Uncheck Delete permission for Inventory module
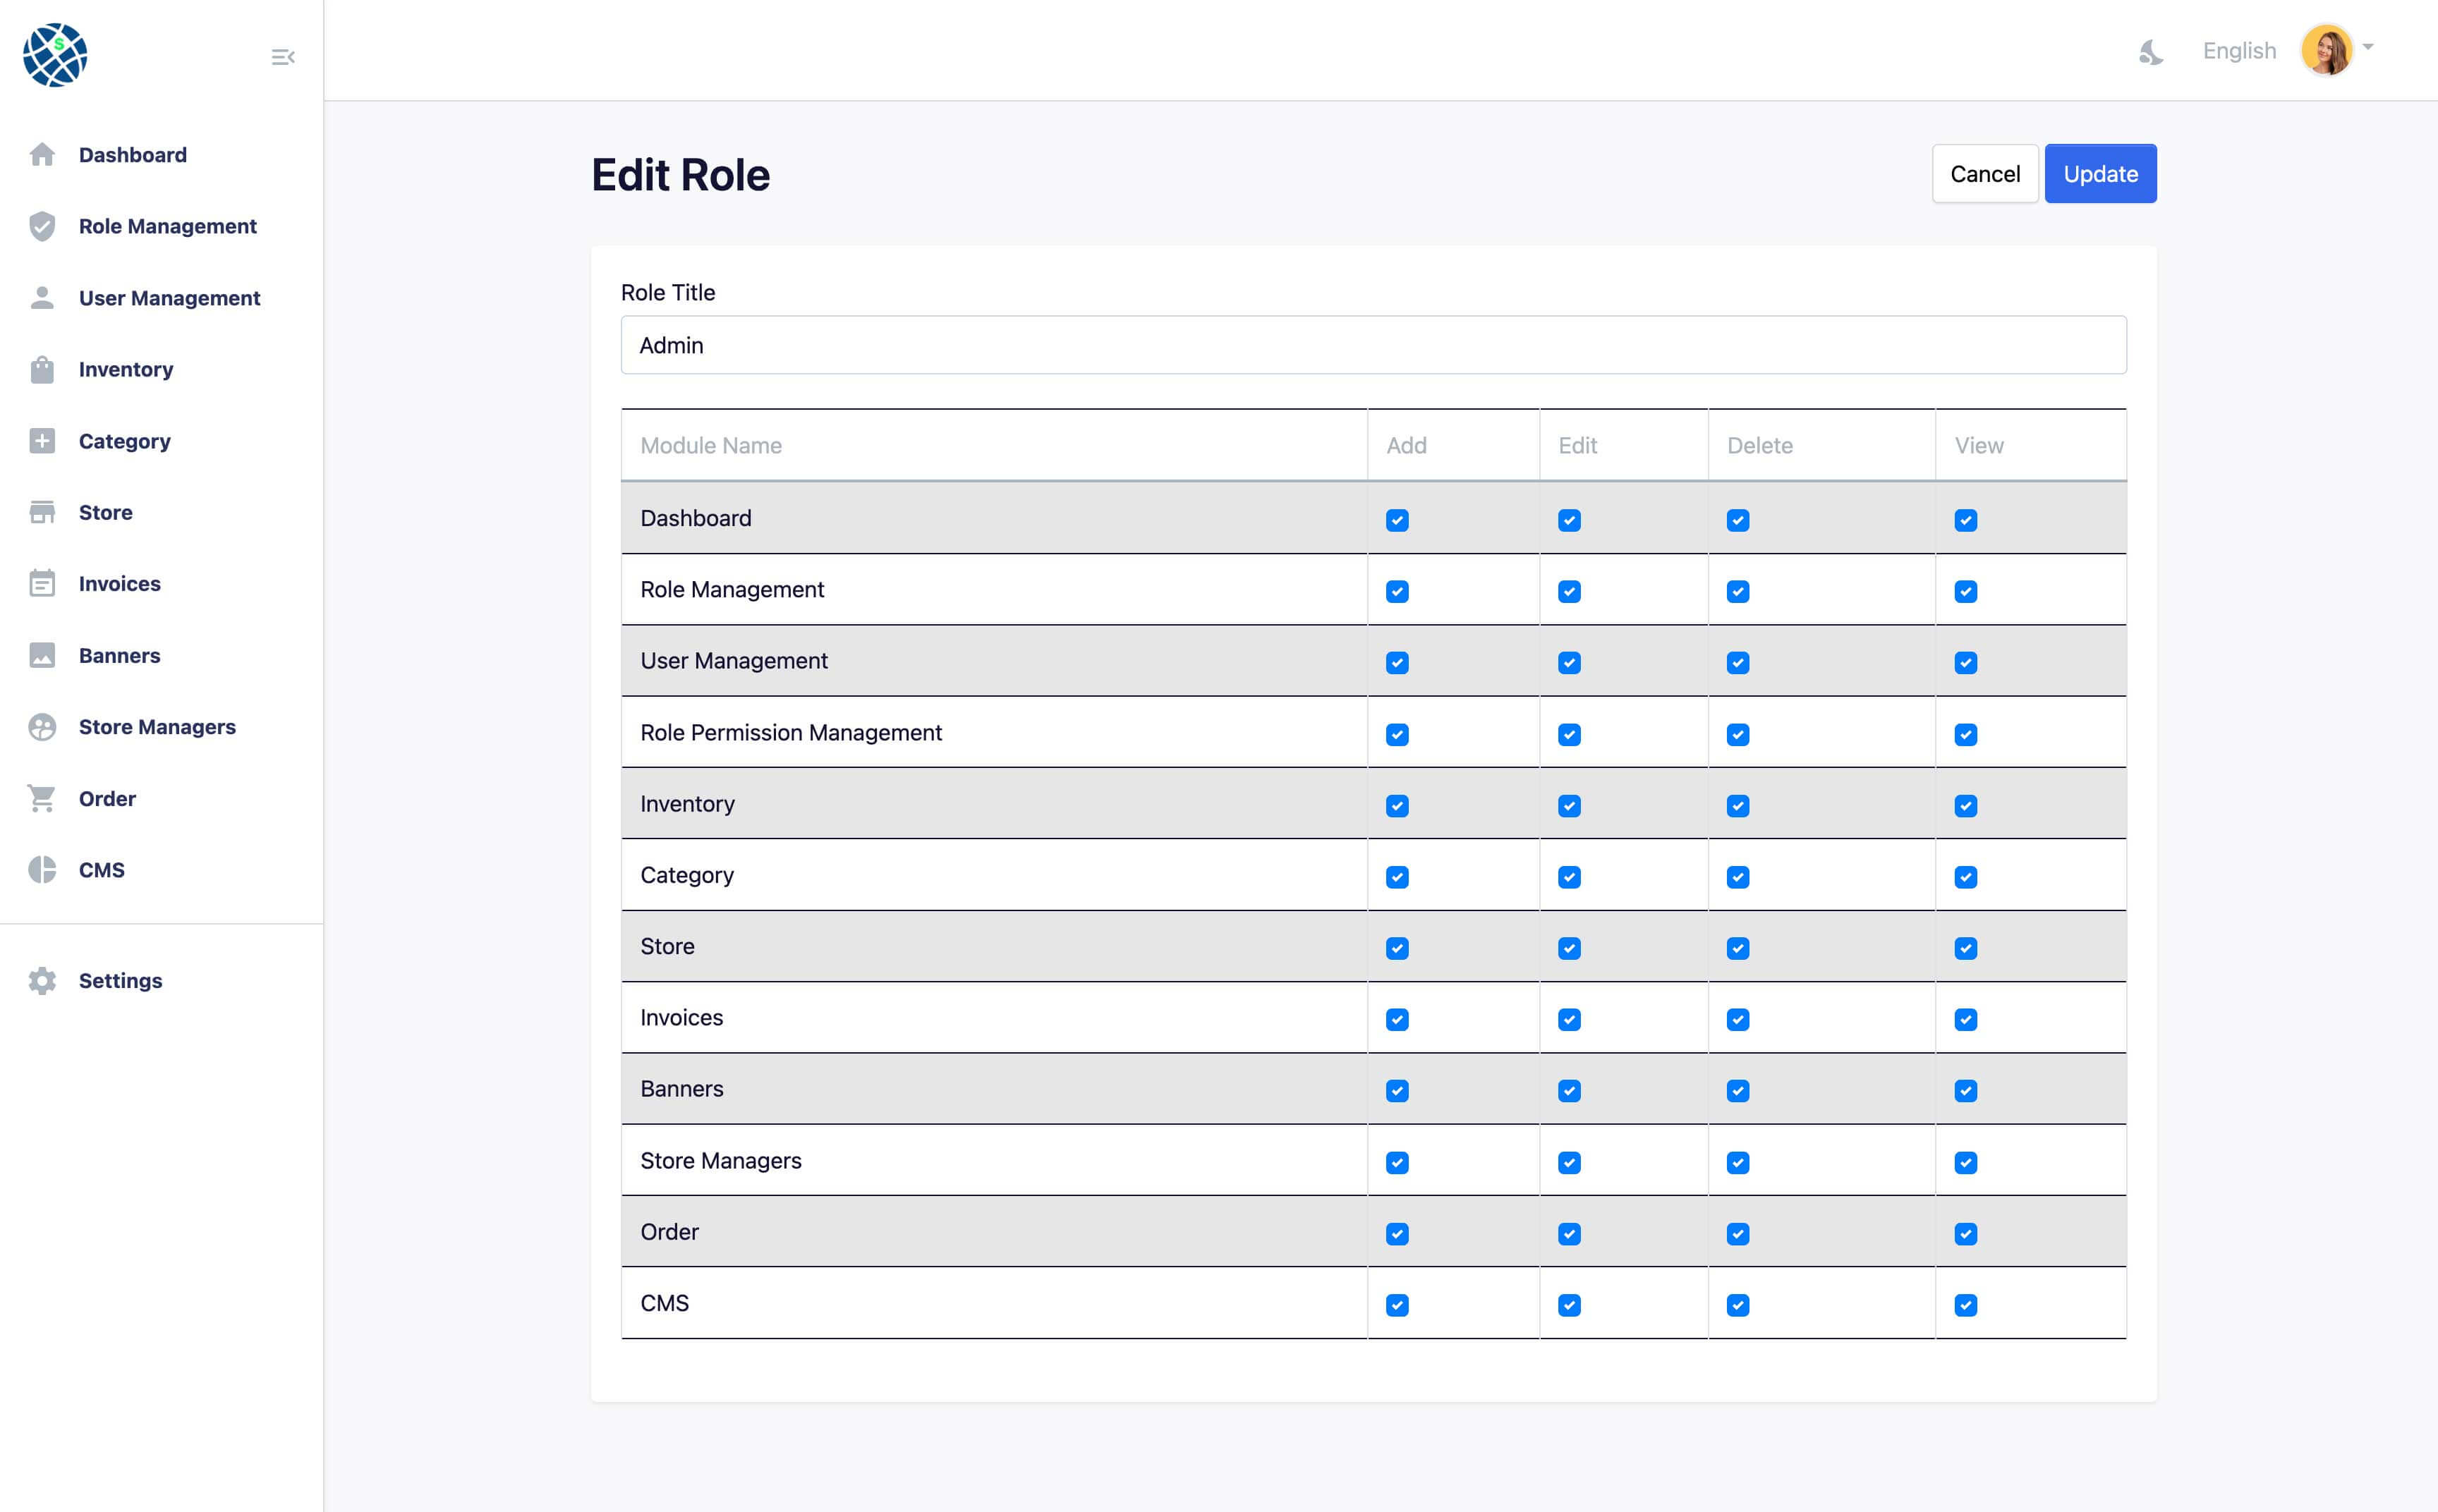This screenshot has width=2438, height=1512. click(1738, 806)
